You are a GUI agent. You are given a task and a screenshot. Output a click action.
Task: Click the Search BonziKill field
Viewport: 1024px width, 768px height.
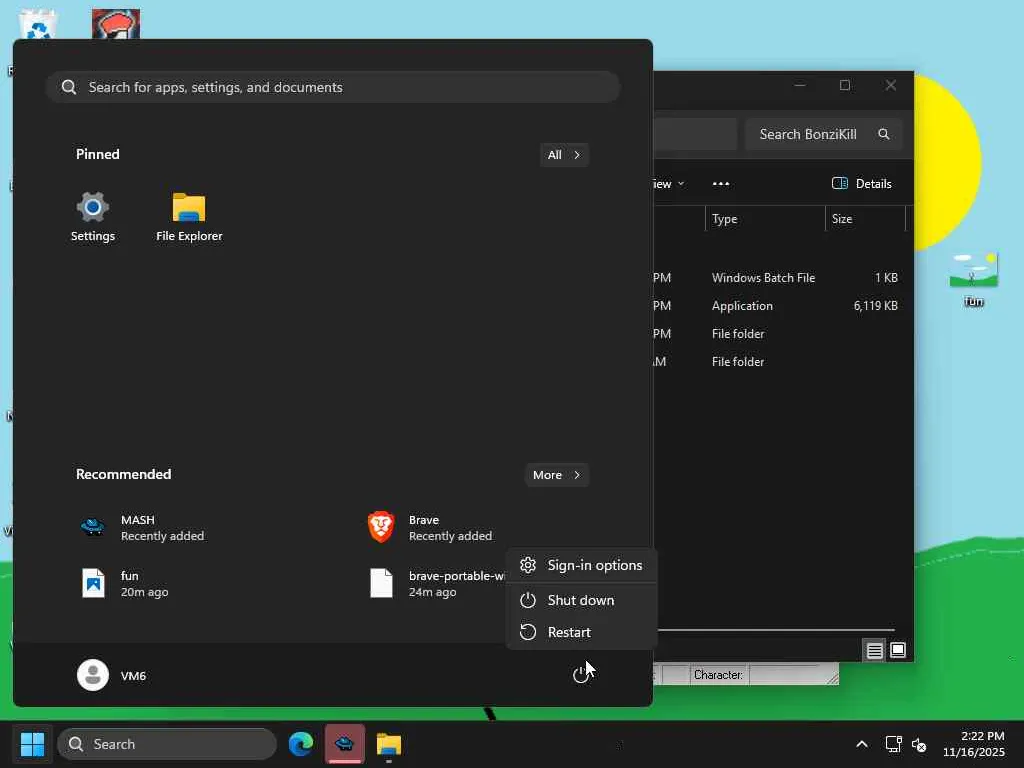pos(824,134)
